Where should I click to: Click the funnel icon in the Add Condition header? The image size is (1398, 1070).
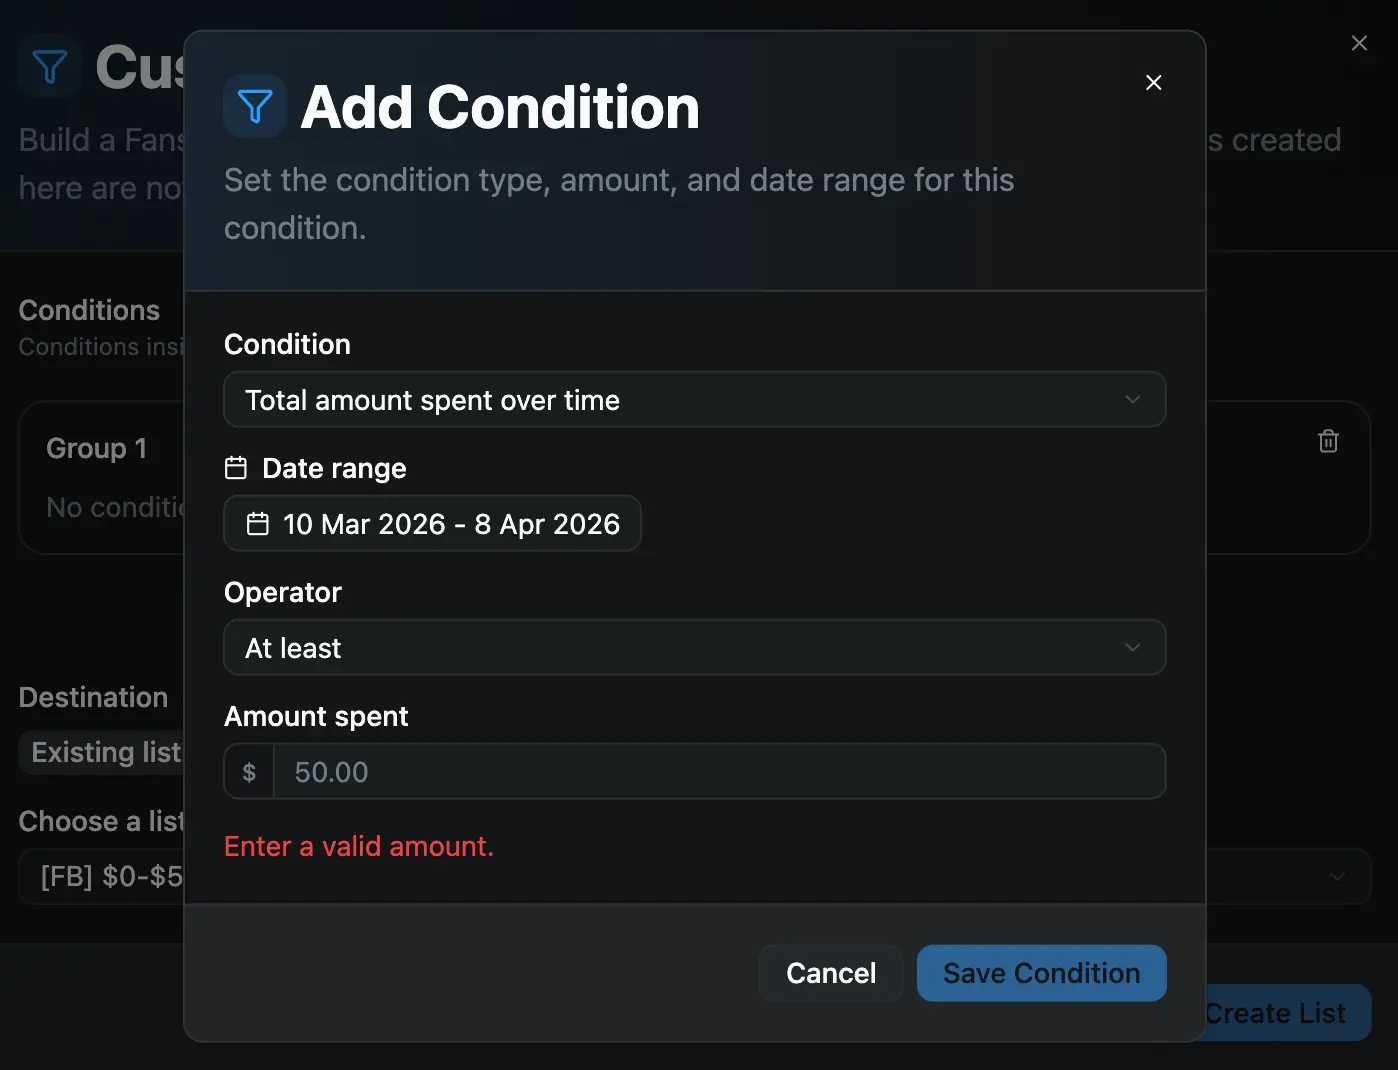click(x=255, y=105)
